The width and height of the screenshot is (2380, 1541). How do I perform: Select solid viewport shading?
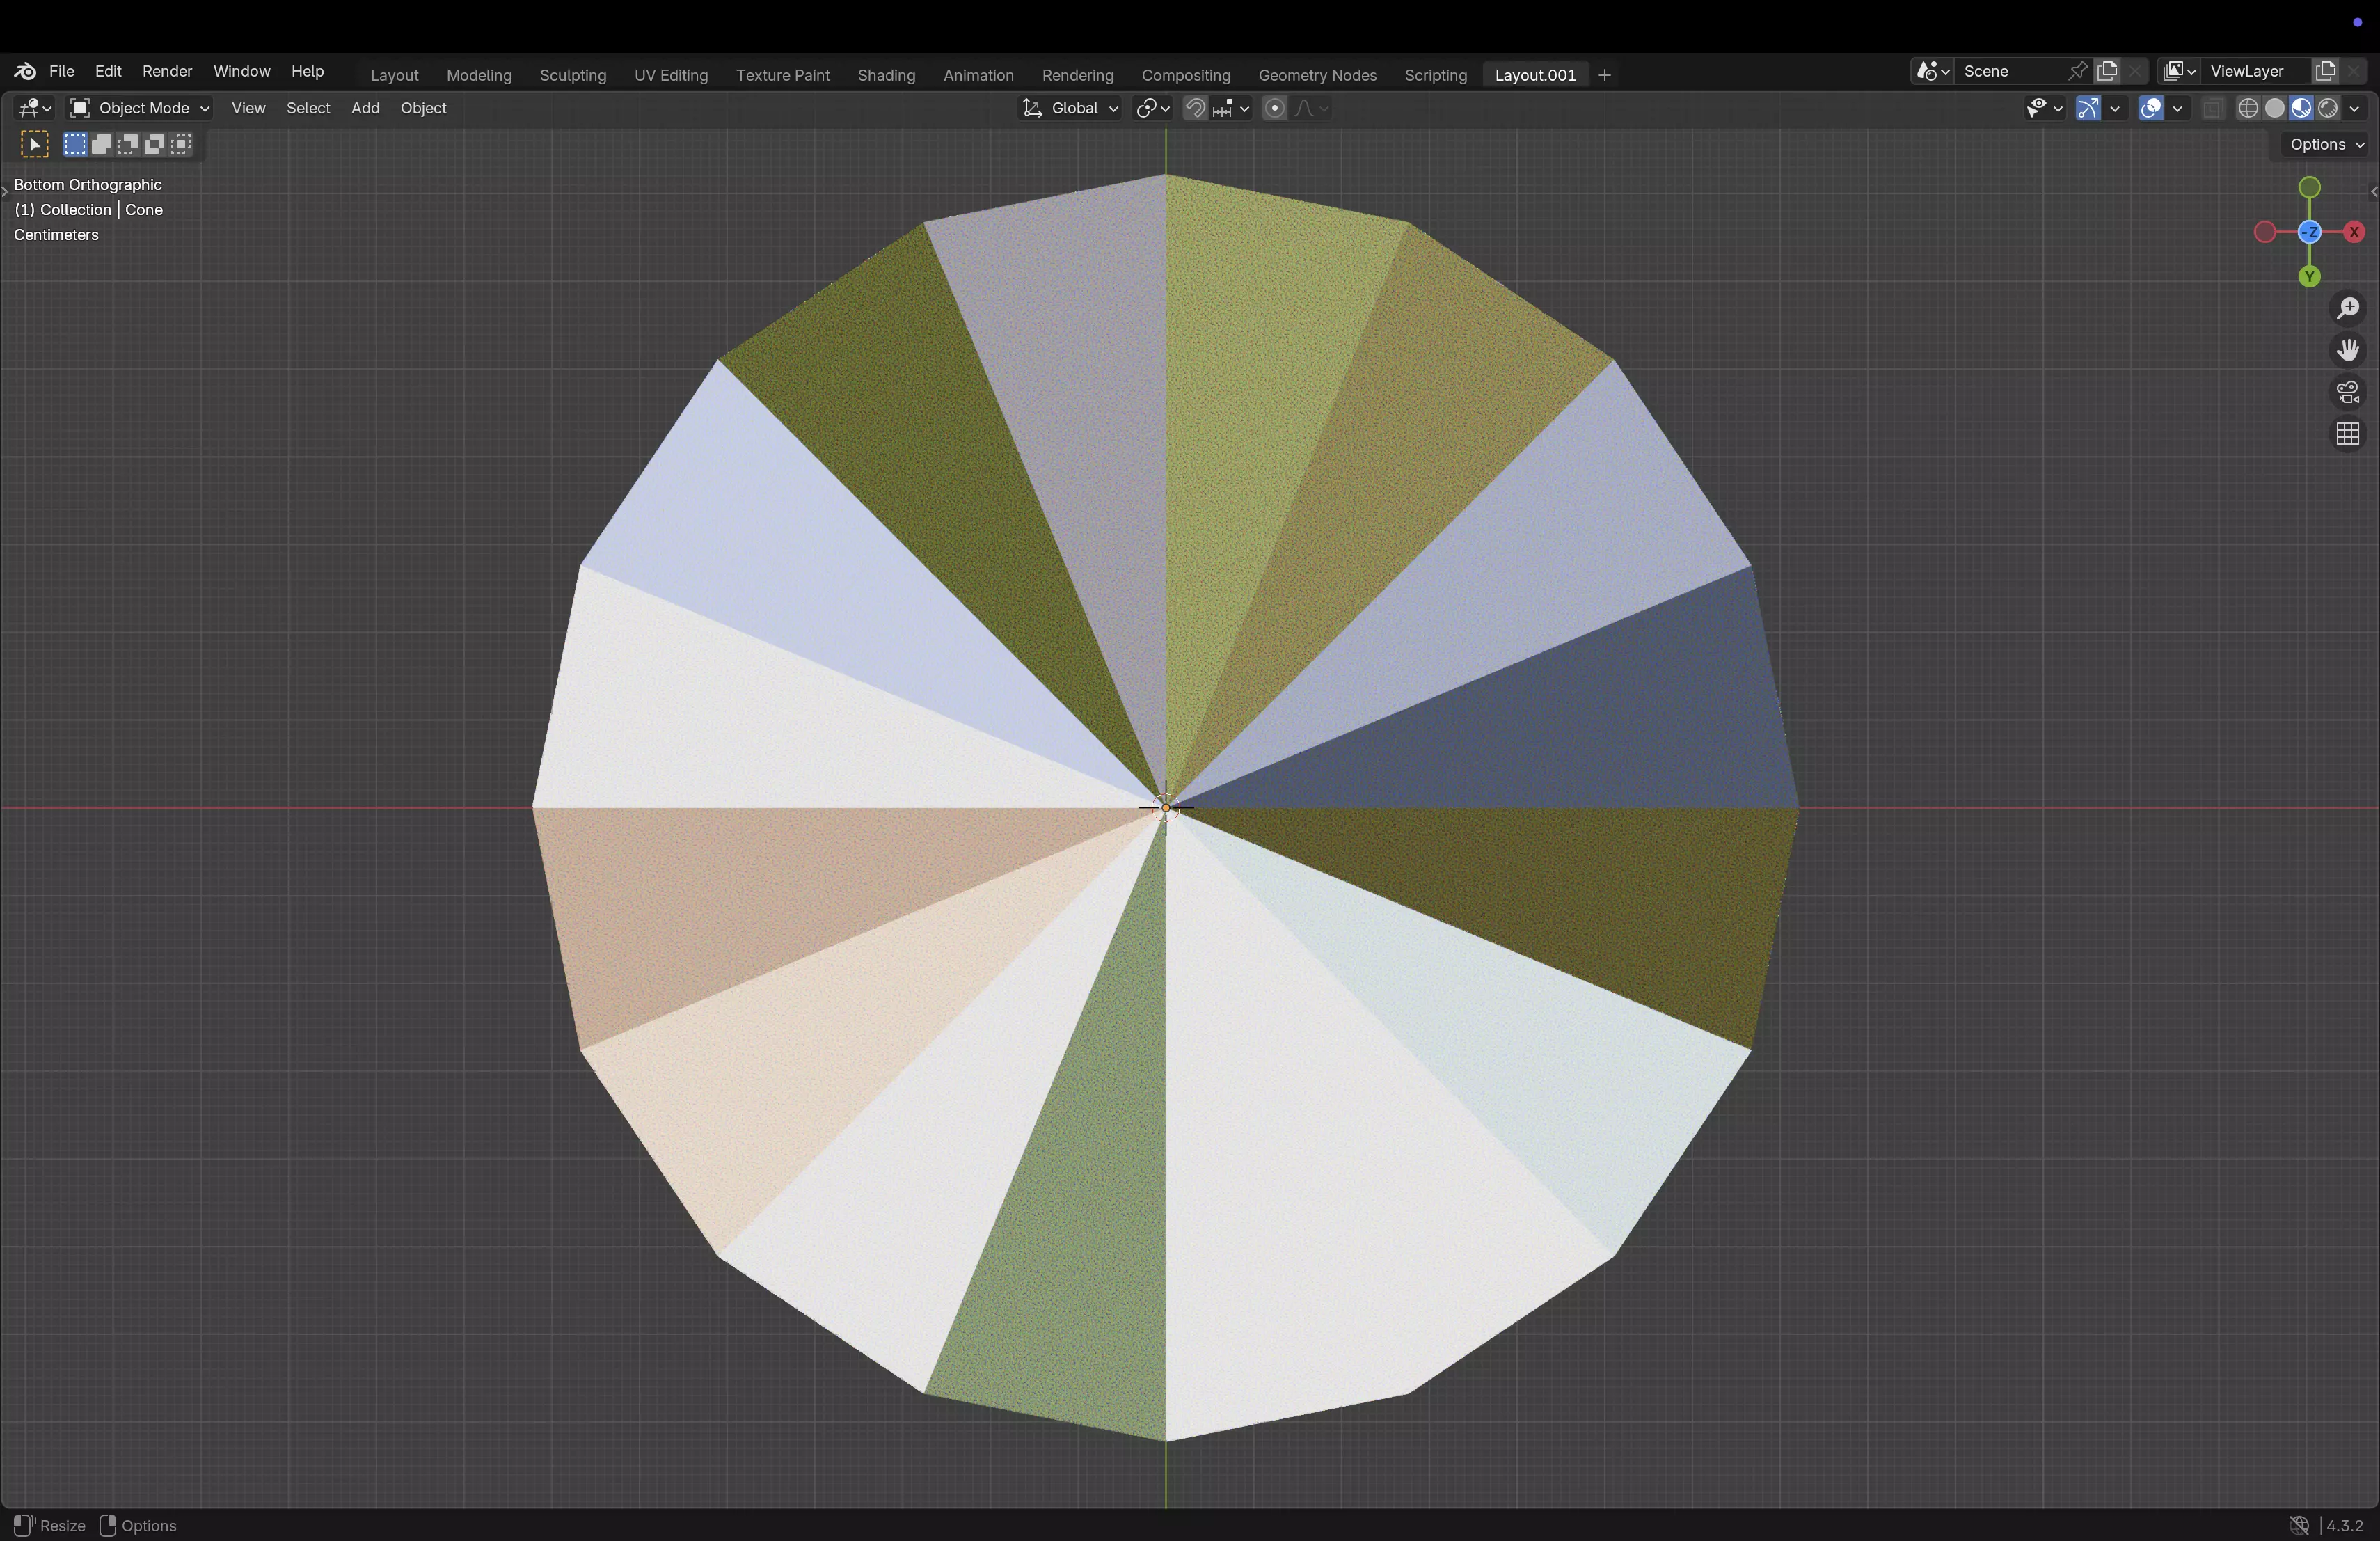(2275, 108)
